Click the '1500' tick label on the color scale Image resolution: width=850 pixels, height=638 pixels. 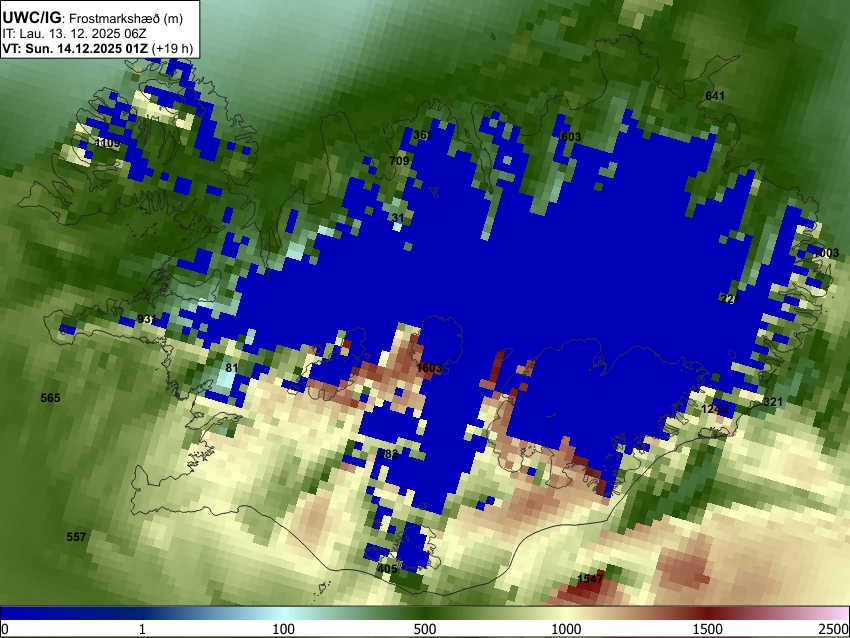pyautogui.click(x=708, y=629)
